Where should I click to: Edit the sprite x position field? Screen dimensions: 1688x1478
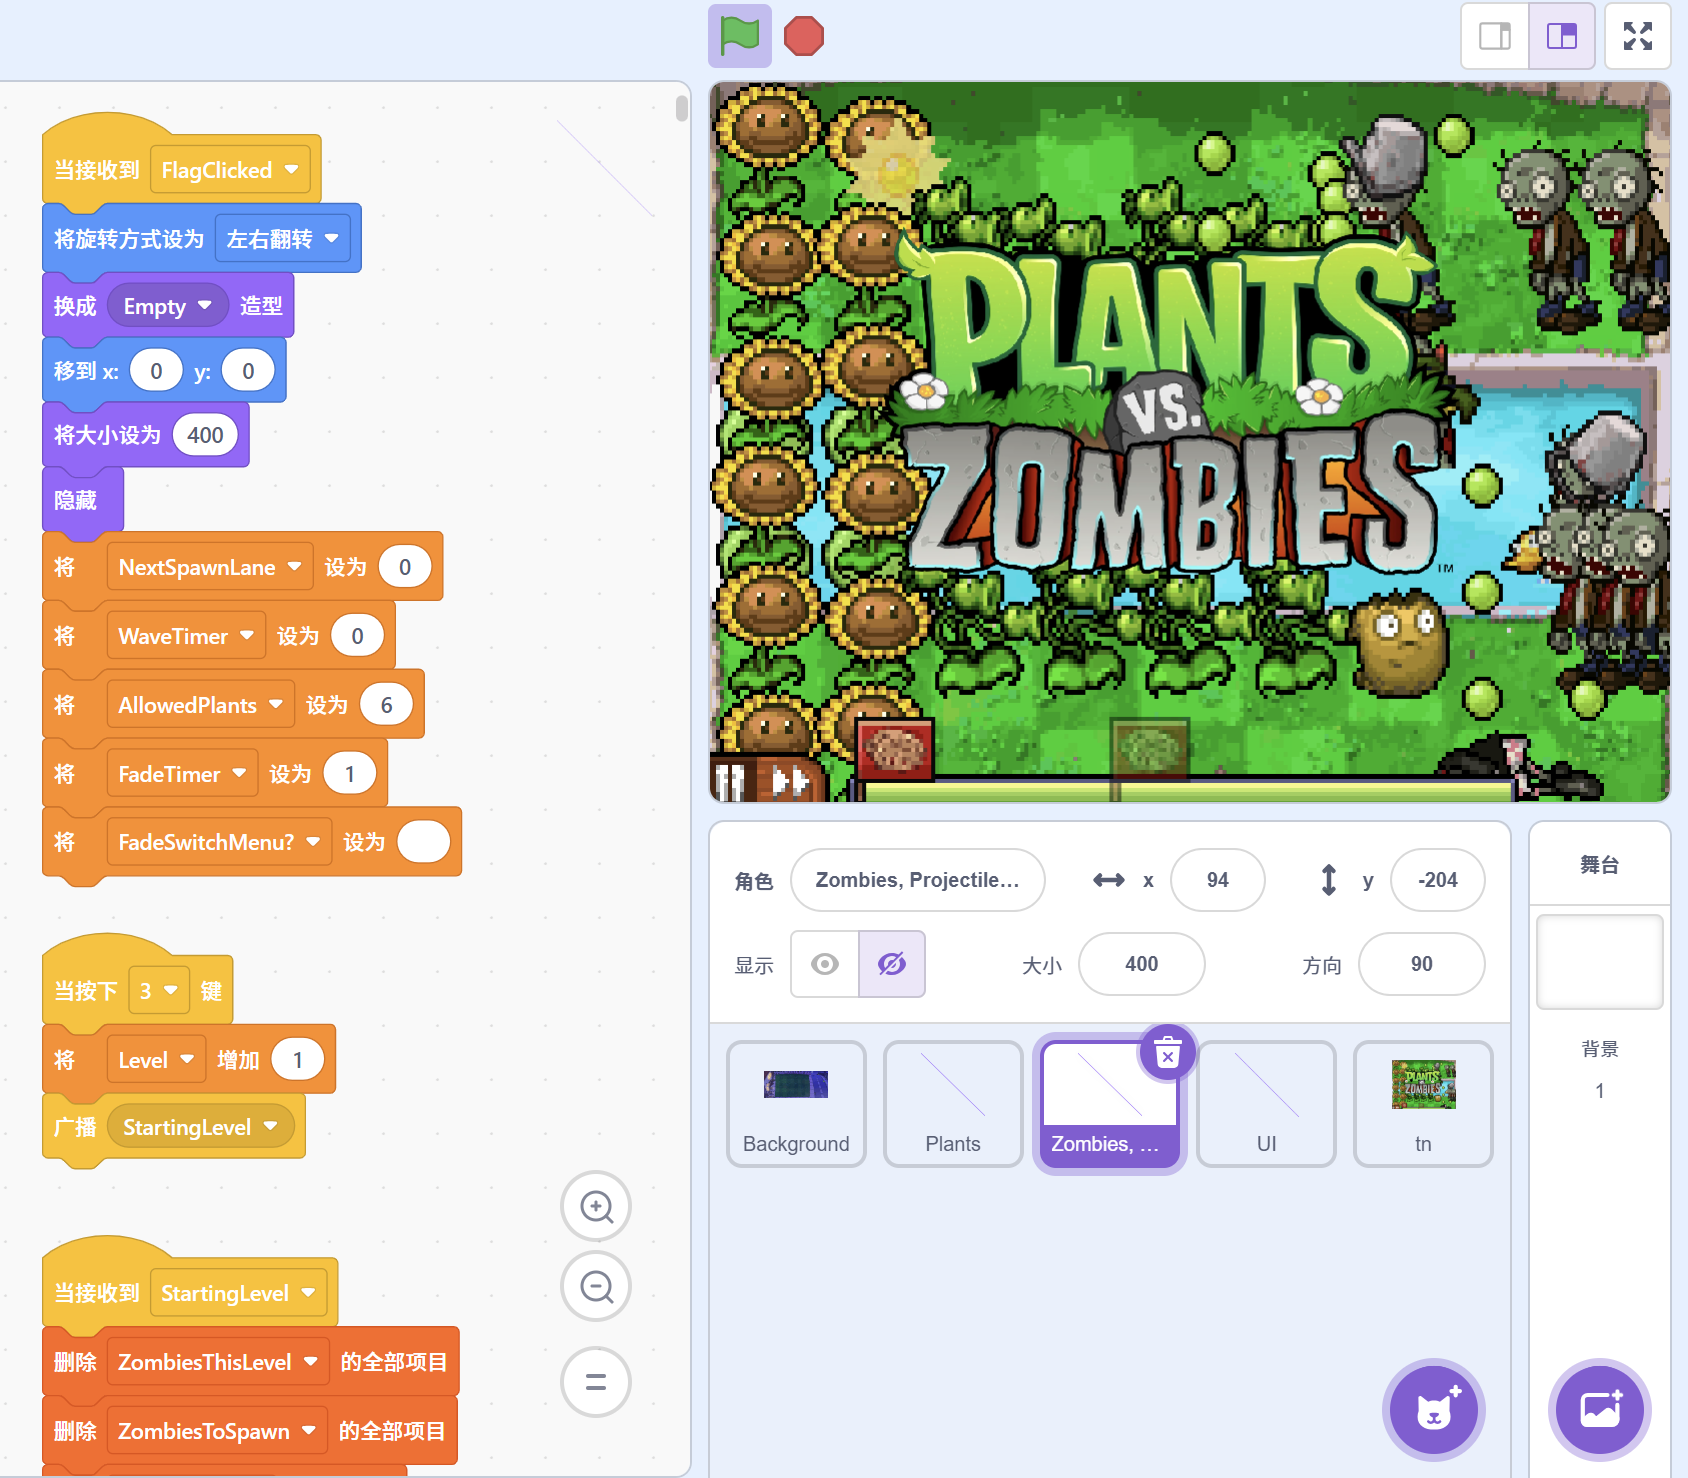coord(1218,880)
